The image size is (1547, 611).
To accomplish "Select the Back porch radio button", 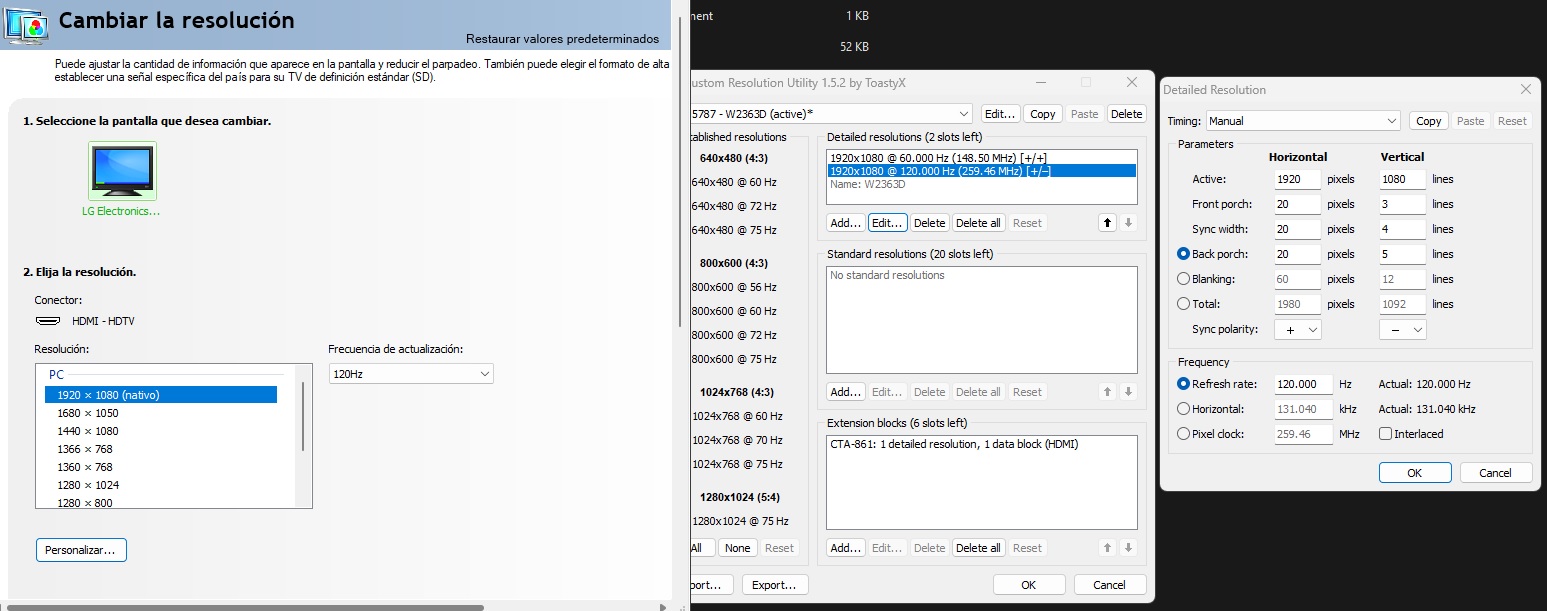I will click(x=1184, y=254).
